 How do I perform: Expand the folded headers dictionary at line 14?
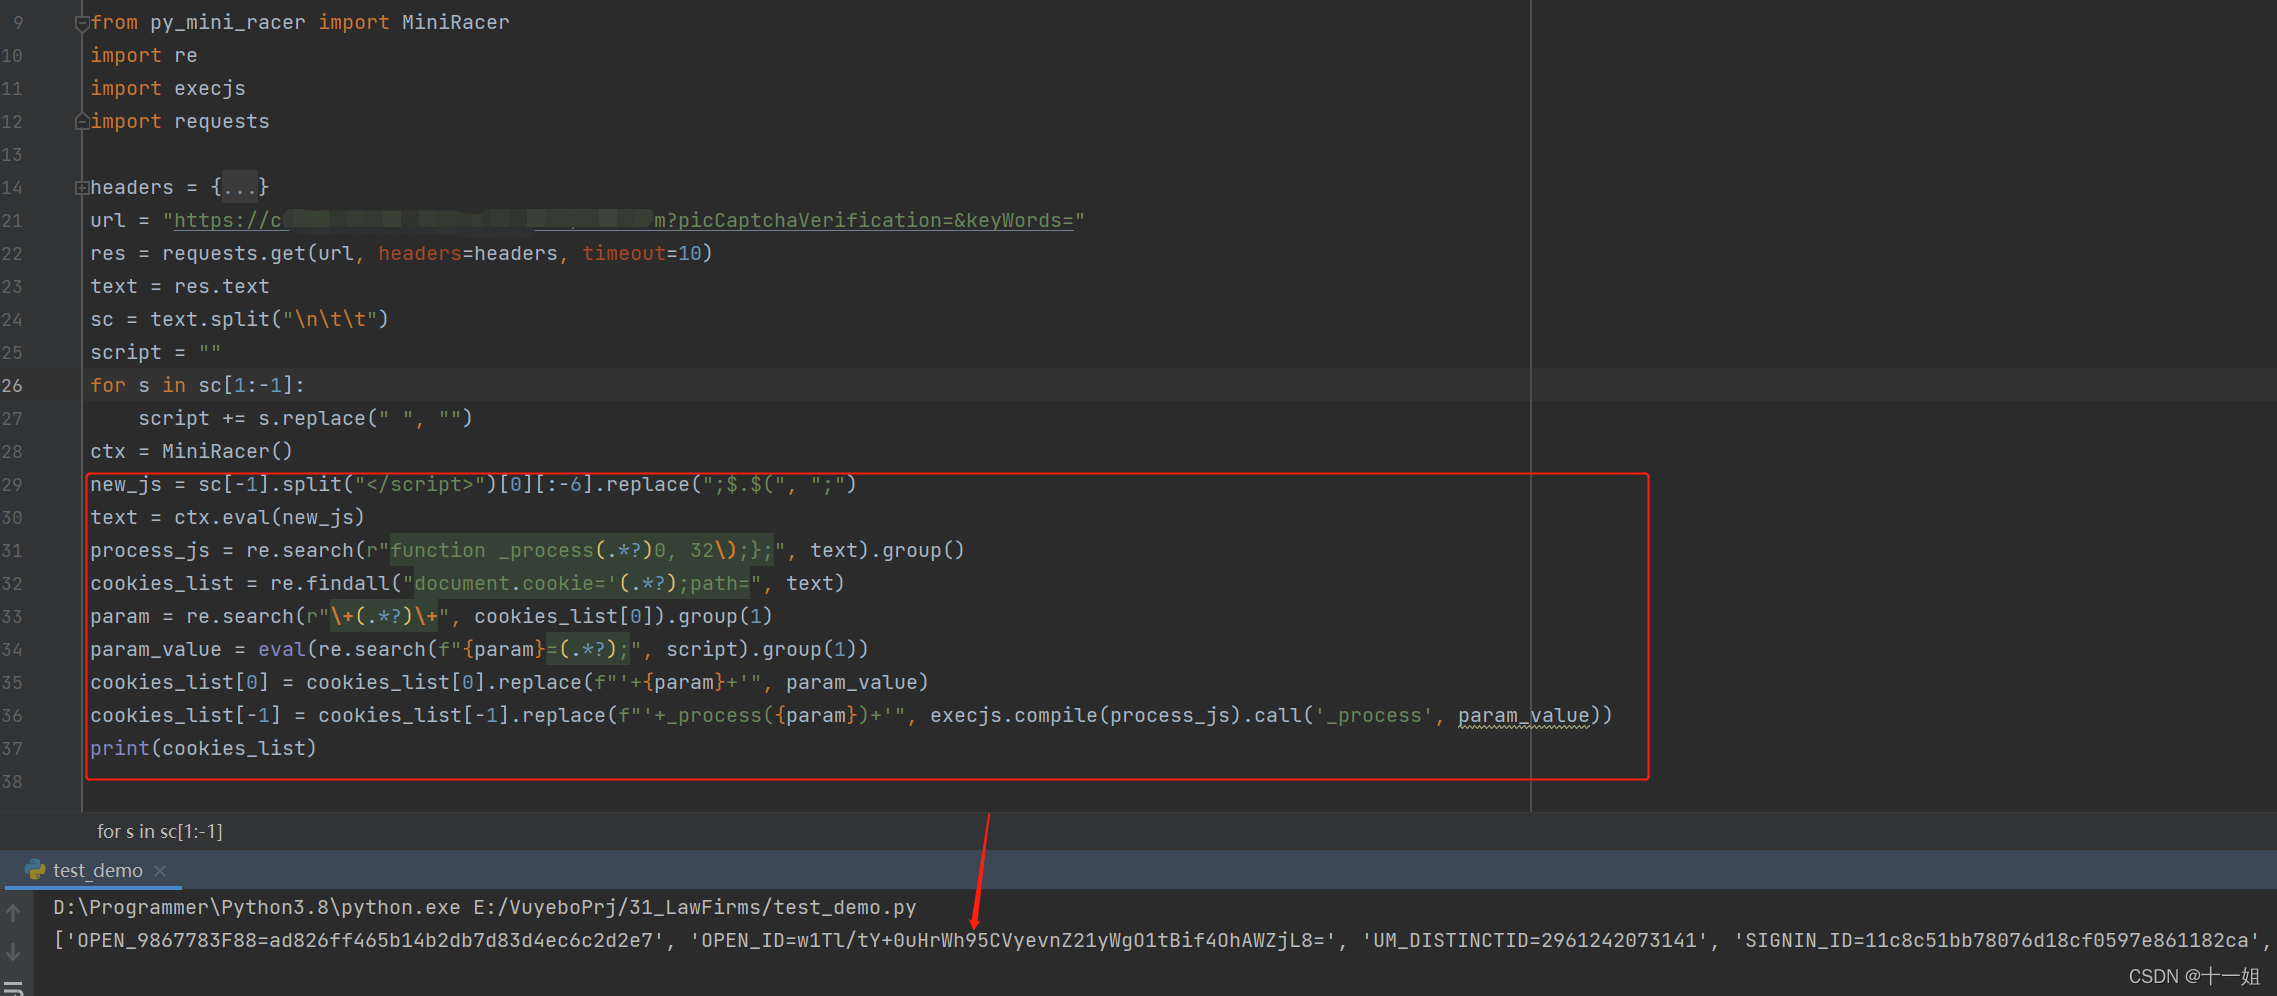coord(82,187)
